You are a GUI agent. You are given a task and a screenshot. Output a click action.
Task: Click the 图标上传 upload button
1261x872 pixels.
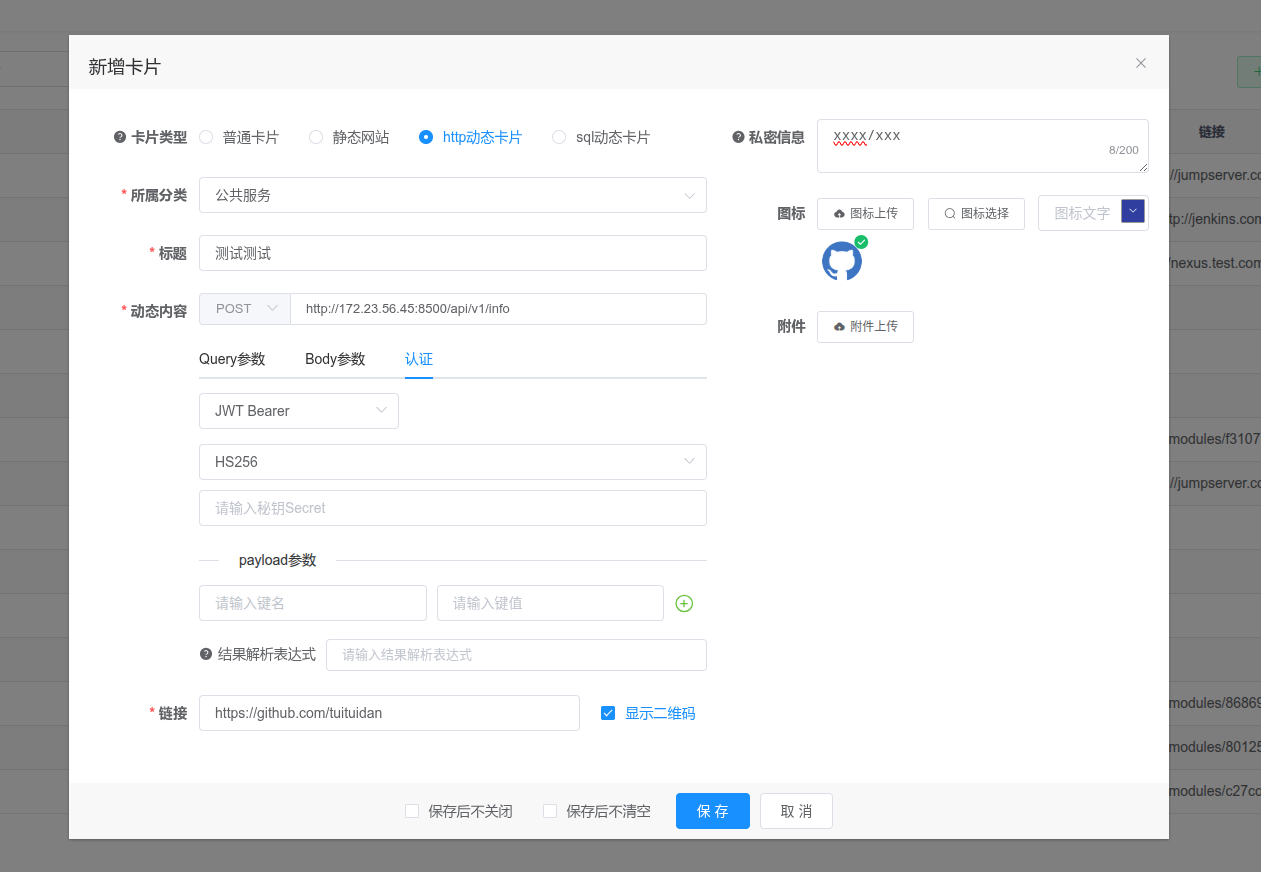pyautogui.click(x=865, y=213)
